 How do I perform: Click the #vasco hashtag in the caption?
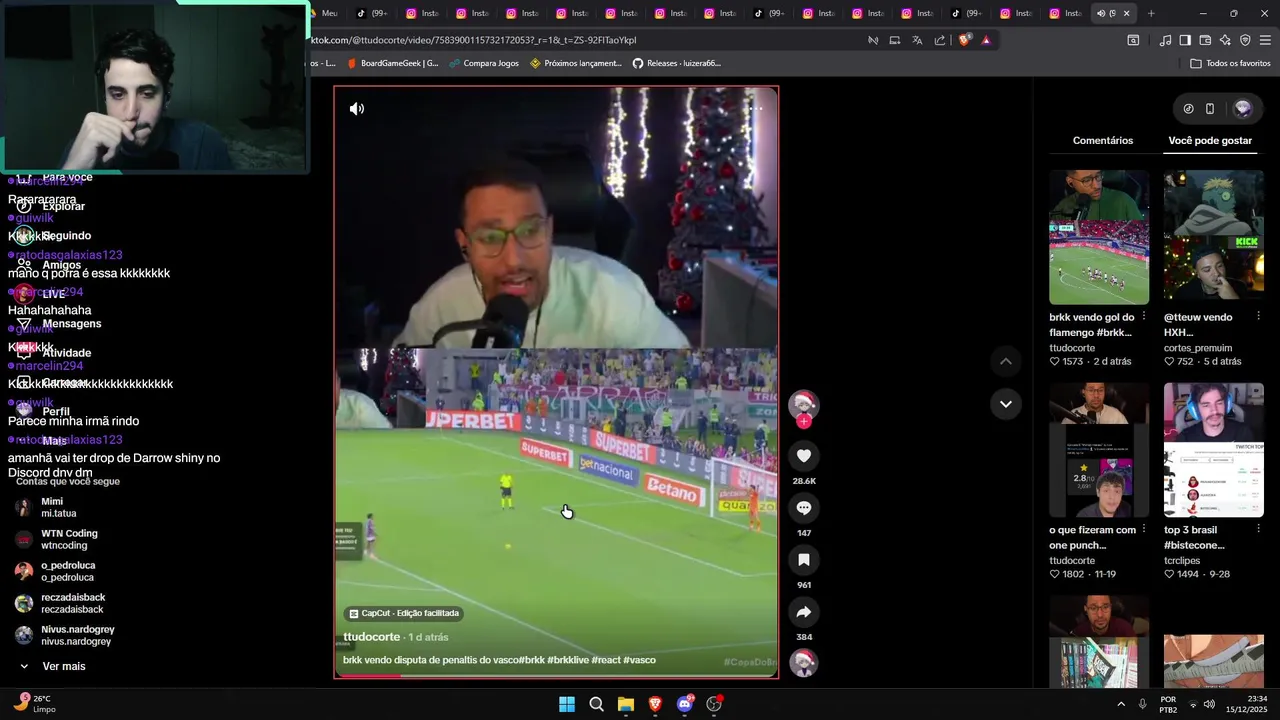(638, 660)
